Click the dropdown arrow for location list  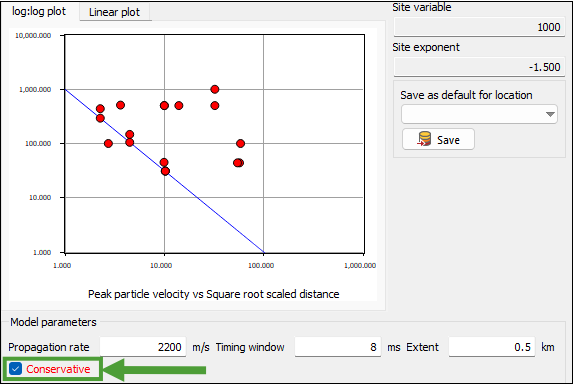550,114
